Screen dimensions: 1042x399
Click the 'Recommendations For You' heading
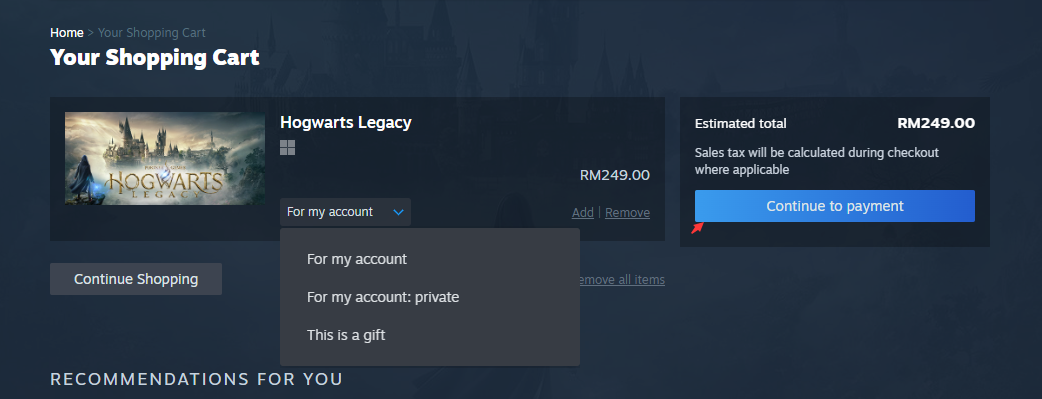[x=197, y=380]
